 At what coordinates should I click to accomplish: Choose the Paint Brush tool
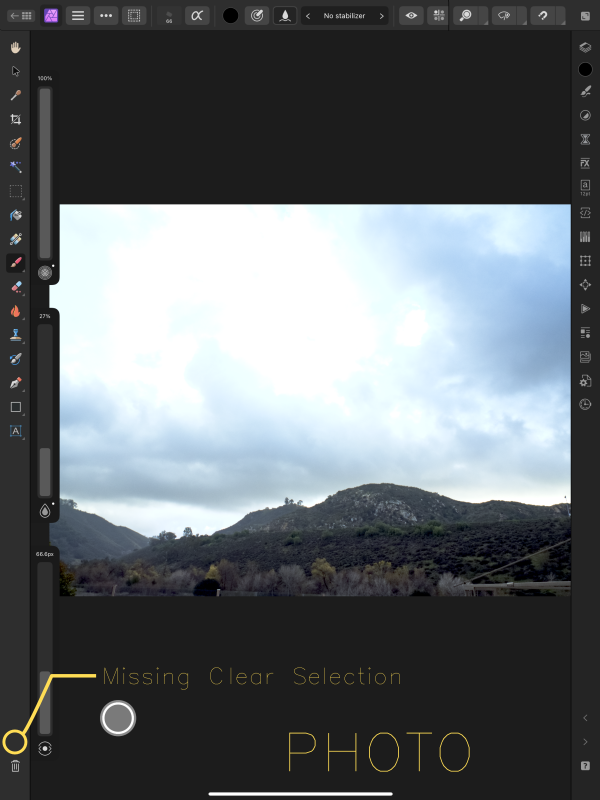click(x=15, y=263)
